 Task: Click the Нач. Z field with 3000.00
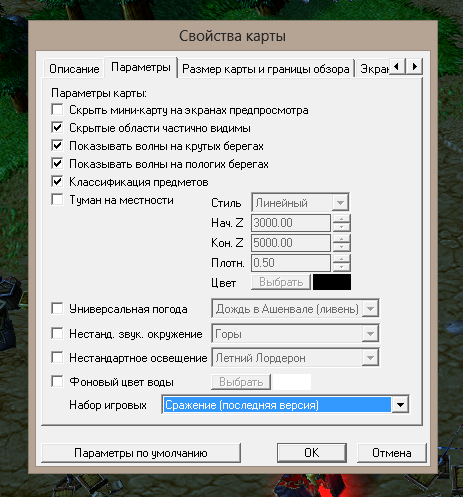point(291,223)
